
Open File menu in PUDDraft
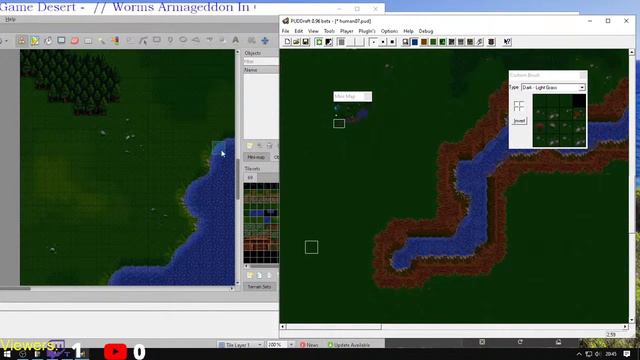[x=285, y=31]
